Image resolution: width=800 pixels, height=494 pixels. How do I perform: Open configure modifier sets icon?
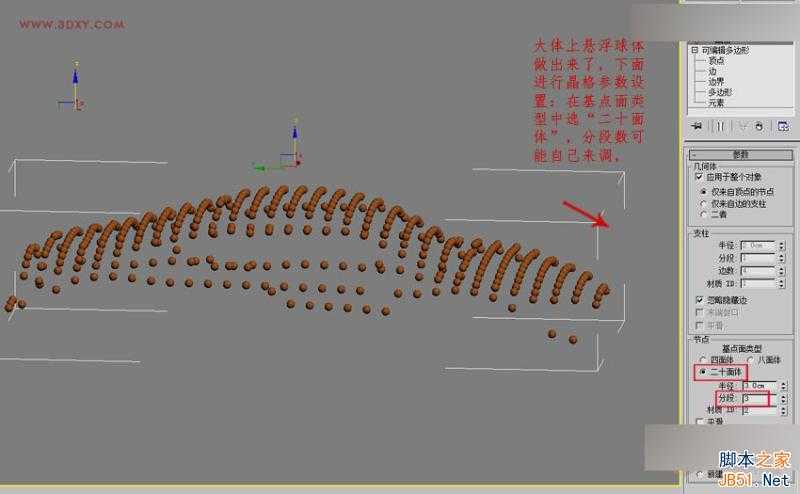pyautogui.click(x=783, y=126)
